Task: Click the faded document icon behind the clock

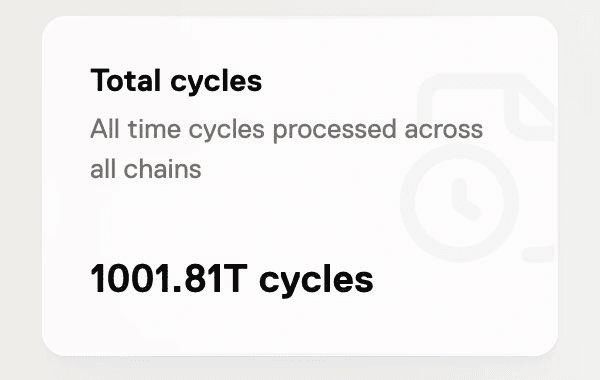Action: (486, 107)
